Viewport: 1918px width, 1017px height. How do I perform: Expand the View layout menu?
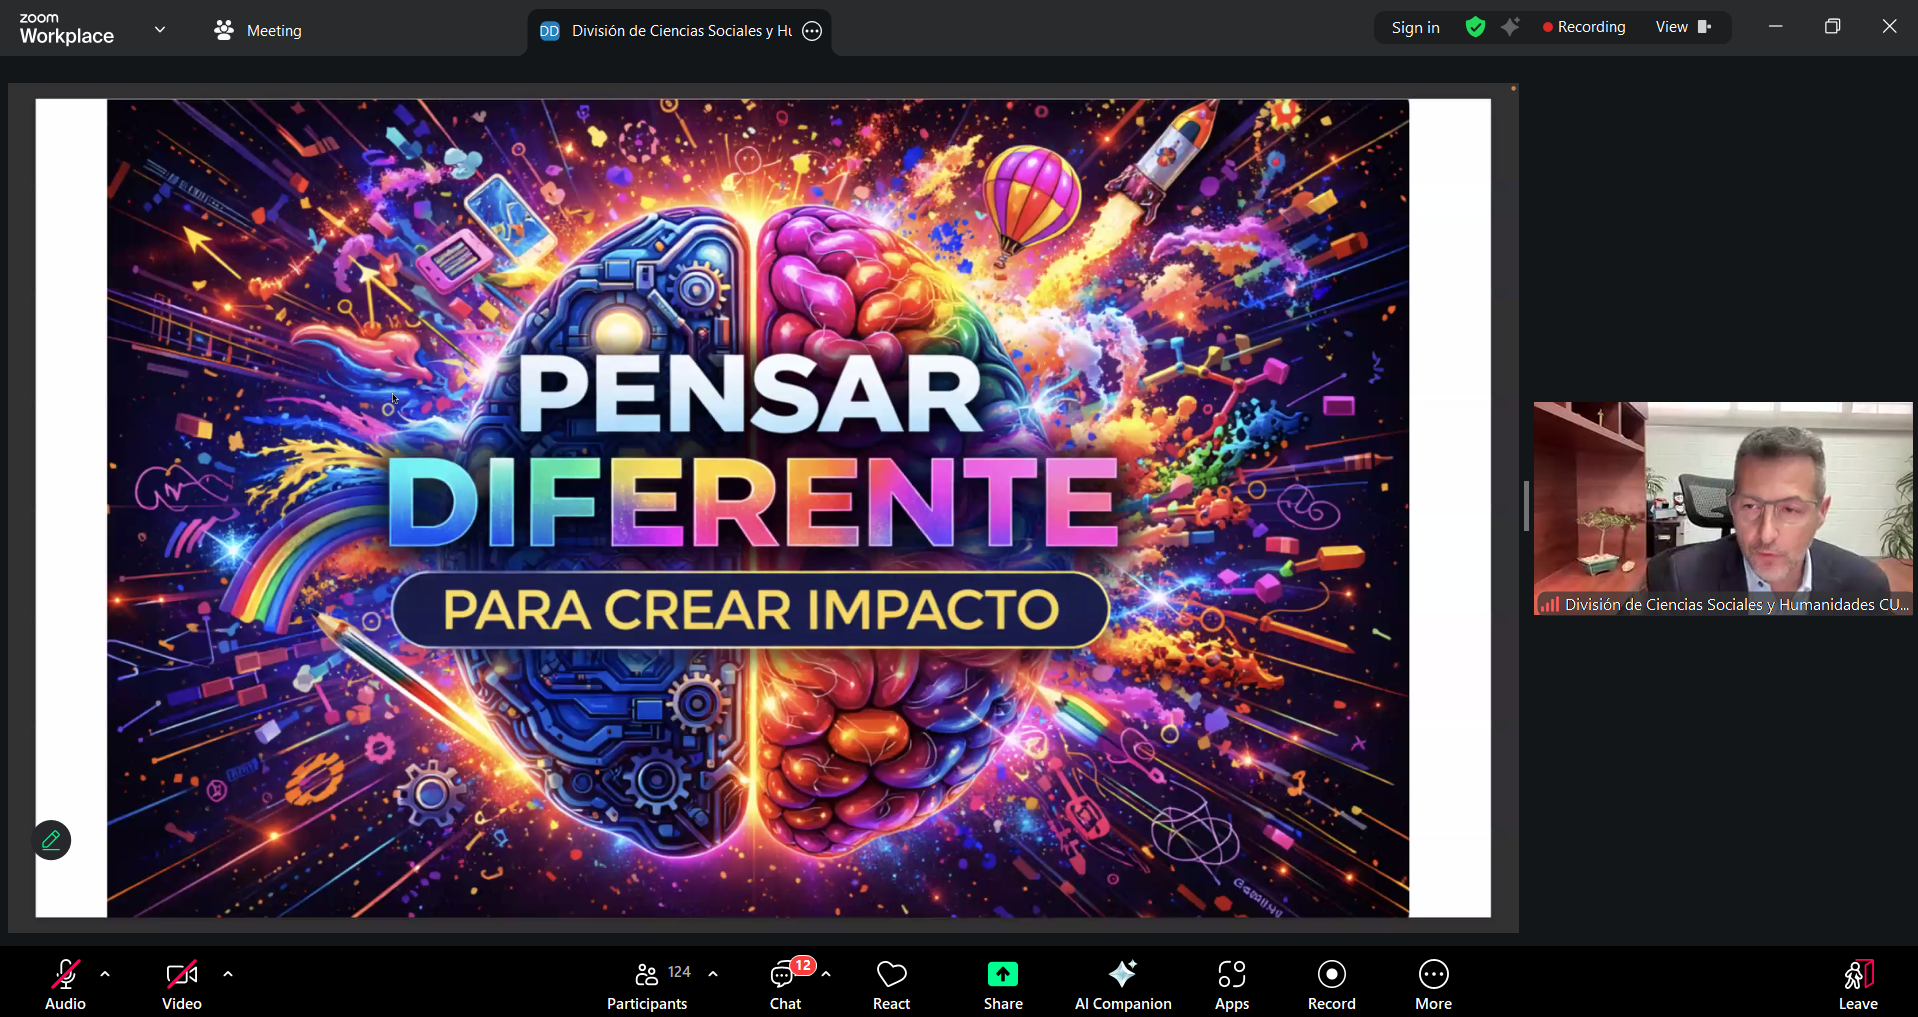click(x=1683, y=27)
